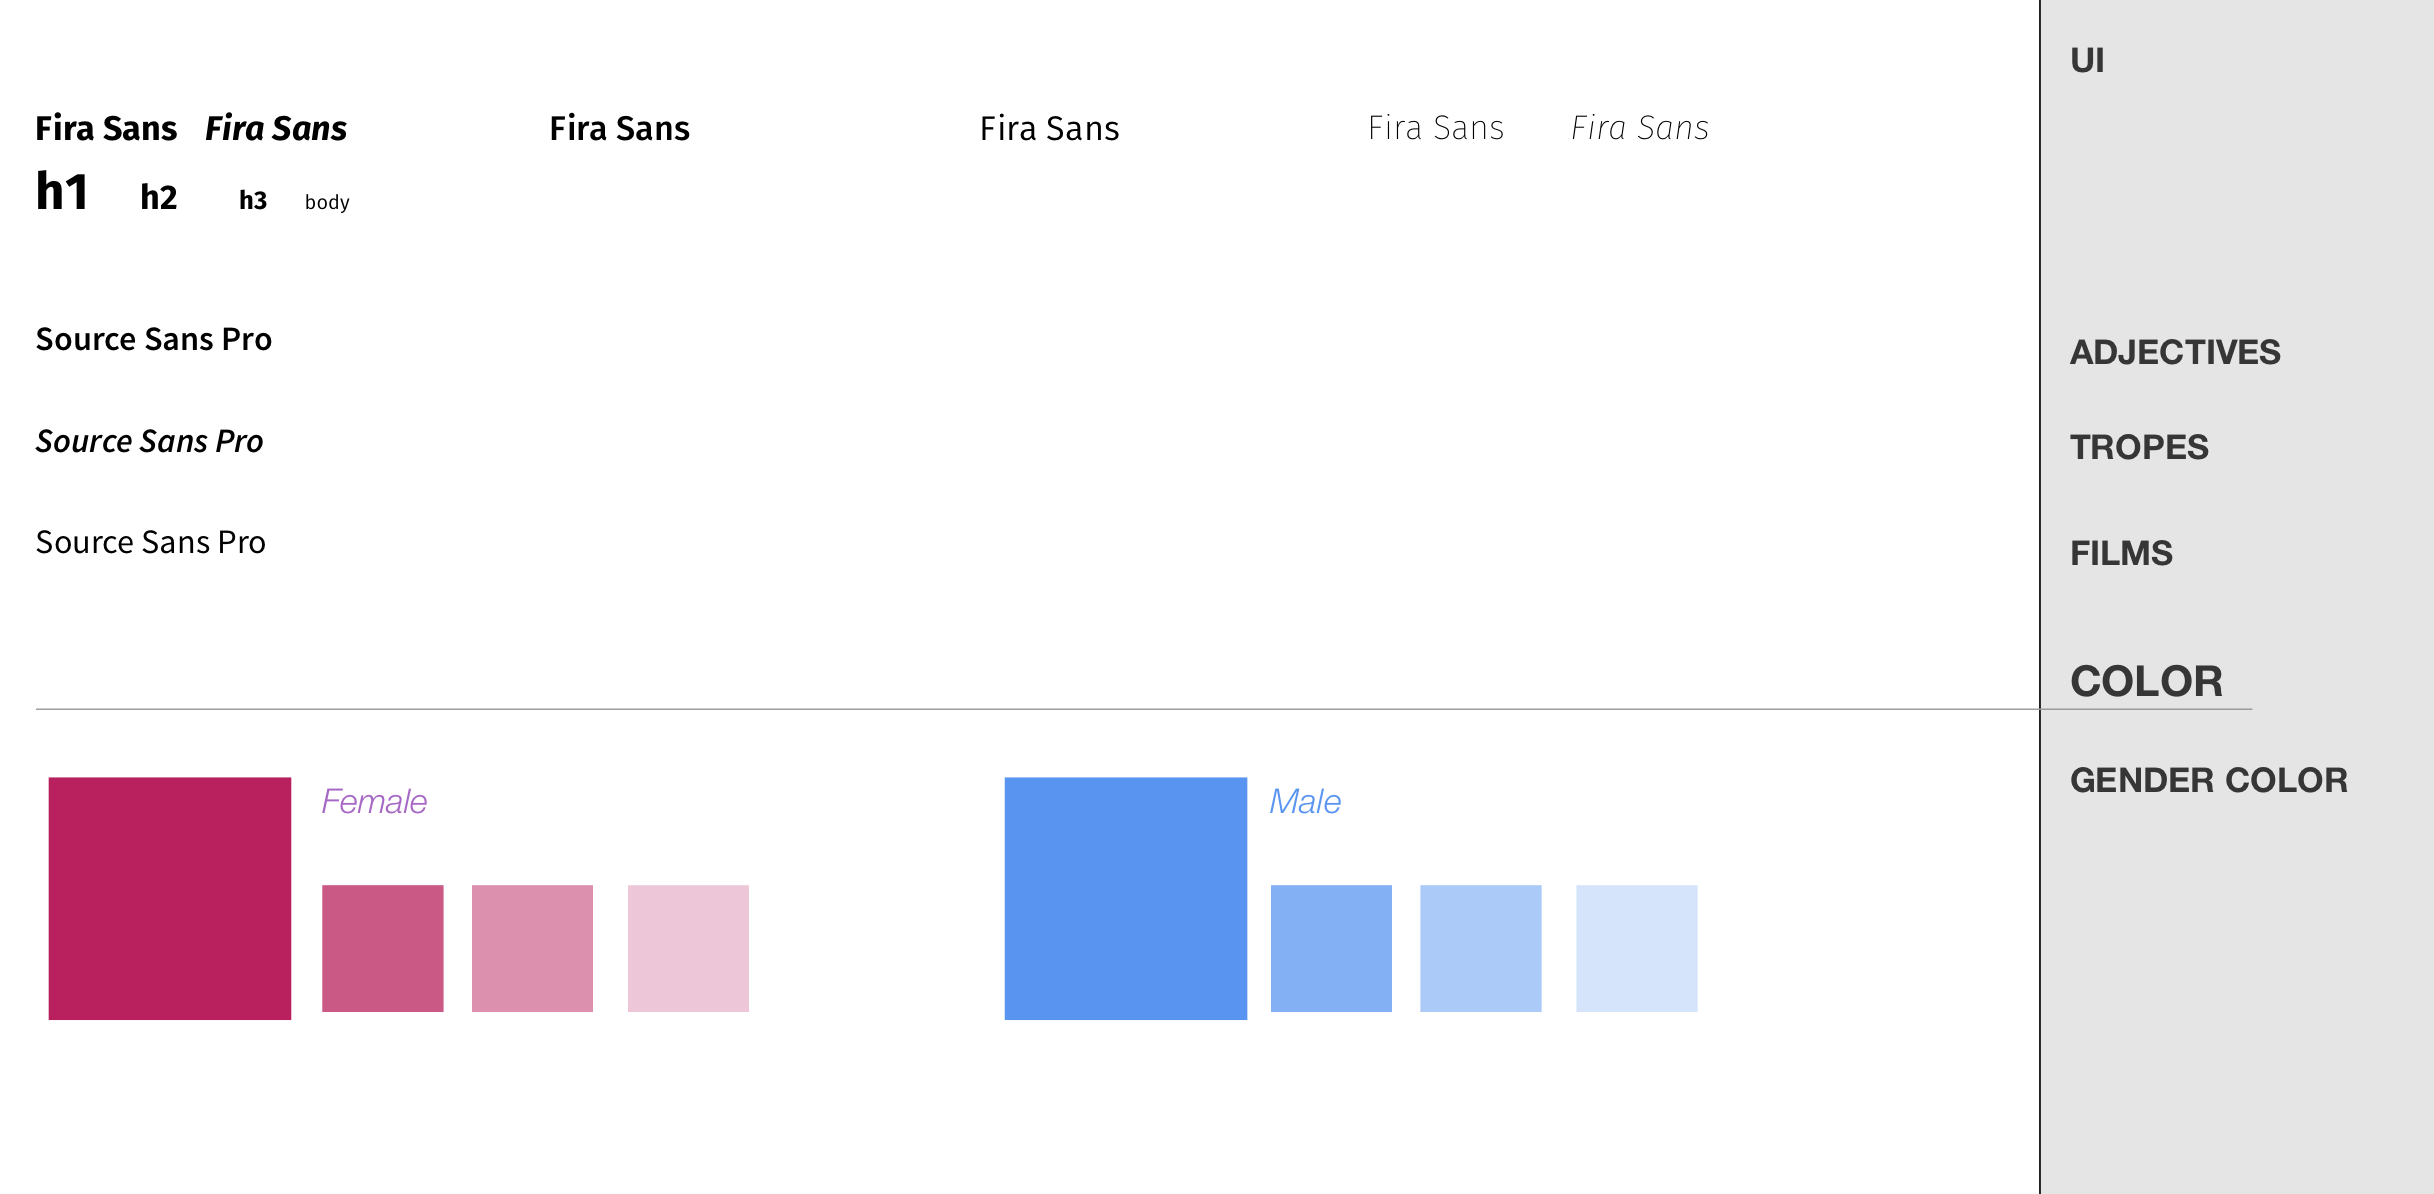Select the large blue Male swatch

1126,898
